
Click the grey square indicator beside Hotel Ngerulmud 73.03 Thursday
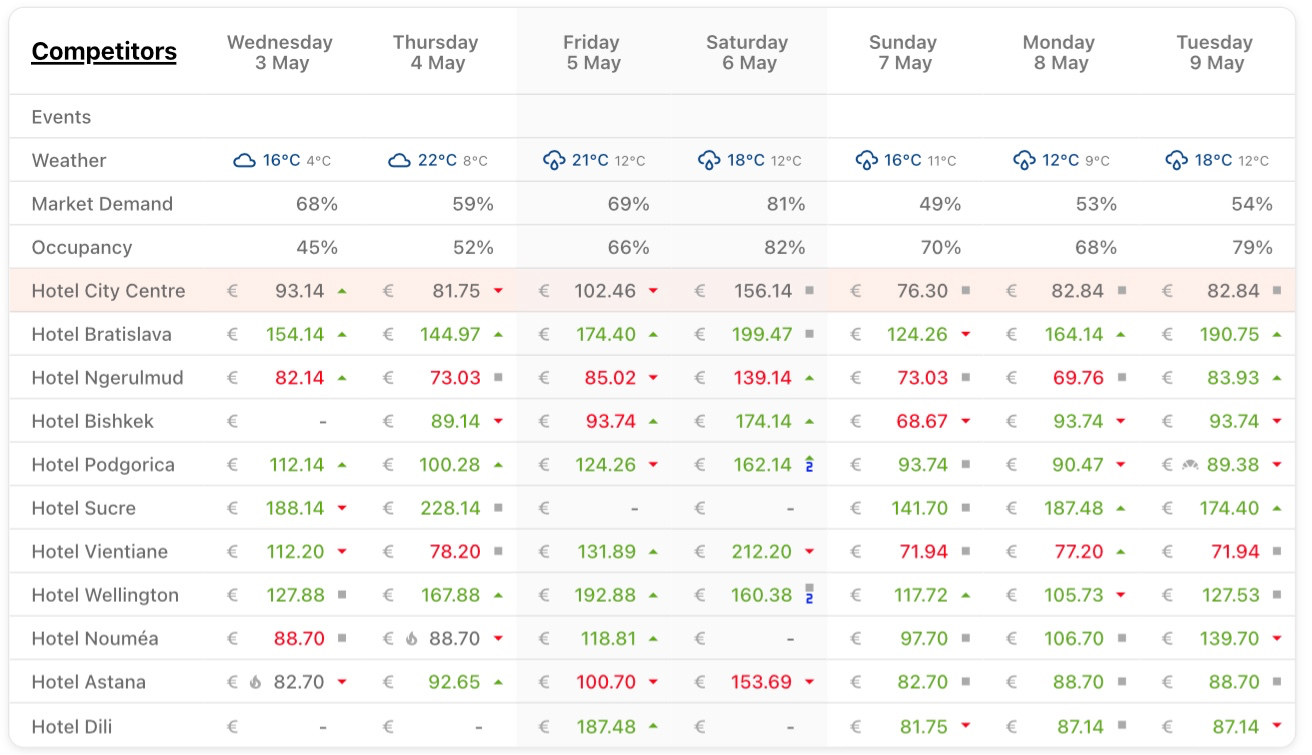coord(497,378)
